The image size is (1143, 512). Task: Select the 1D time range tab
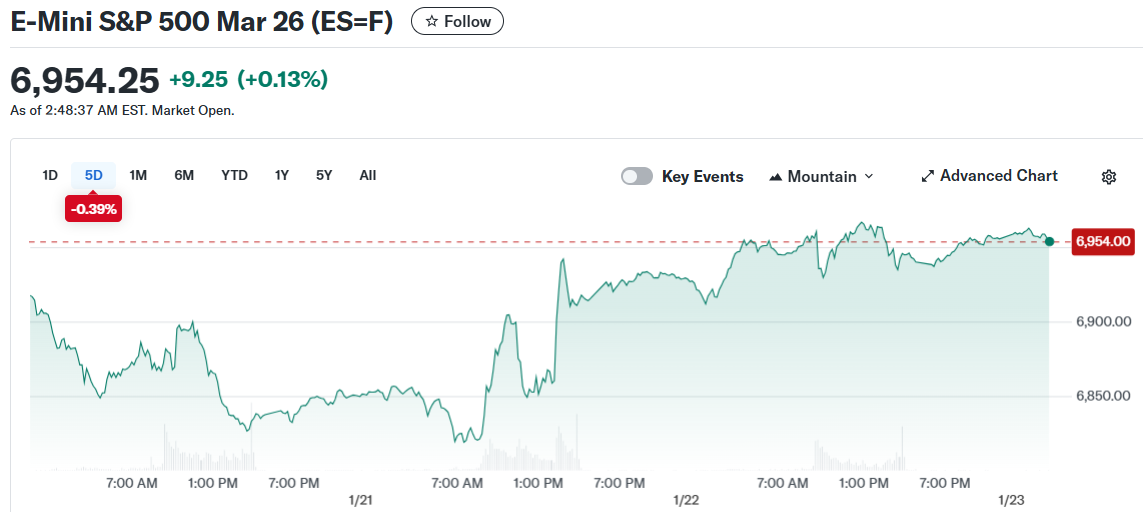50,175
